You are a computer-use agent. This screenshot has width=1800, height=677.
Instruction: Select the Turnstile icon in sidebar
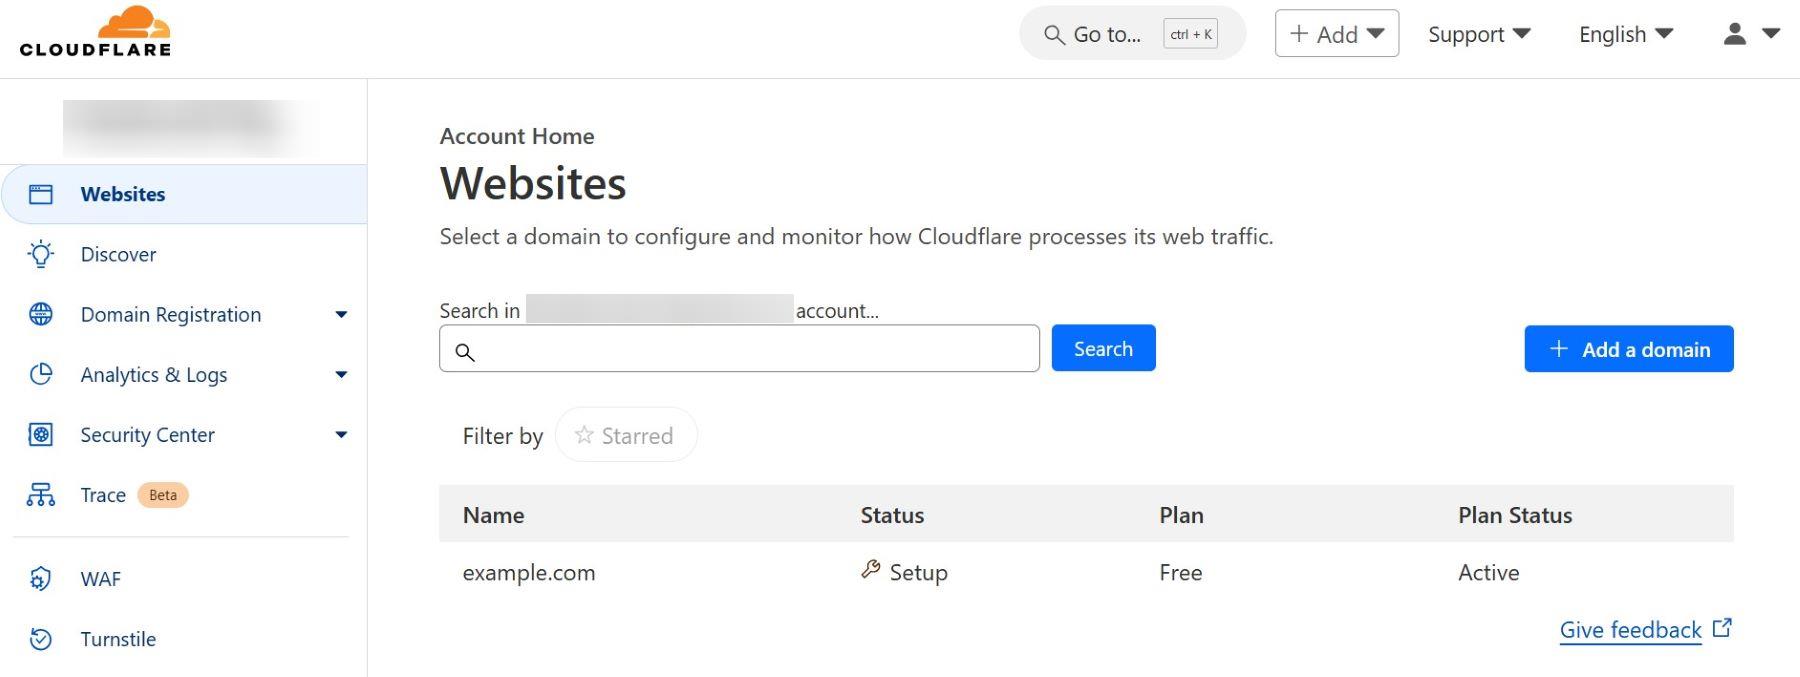click(41, 639)
